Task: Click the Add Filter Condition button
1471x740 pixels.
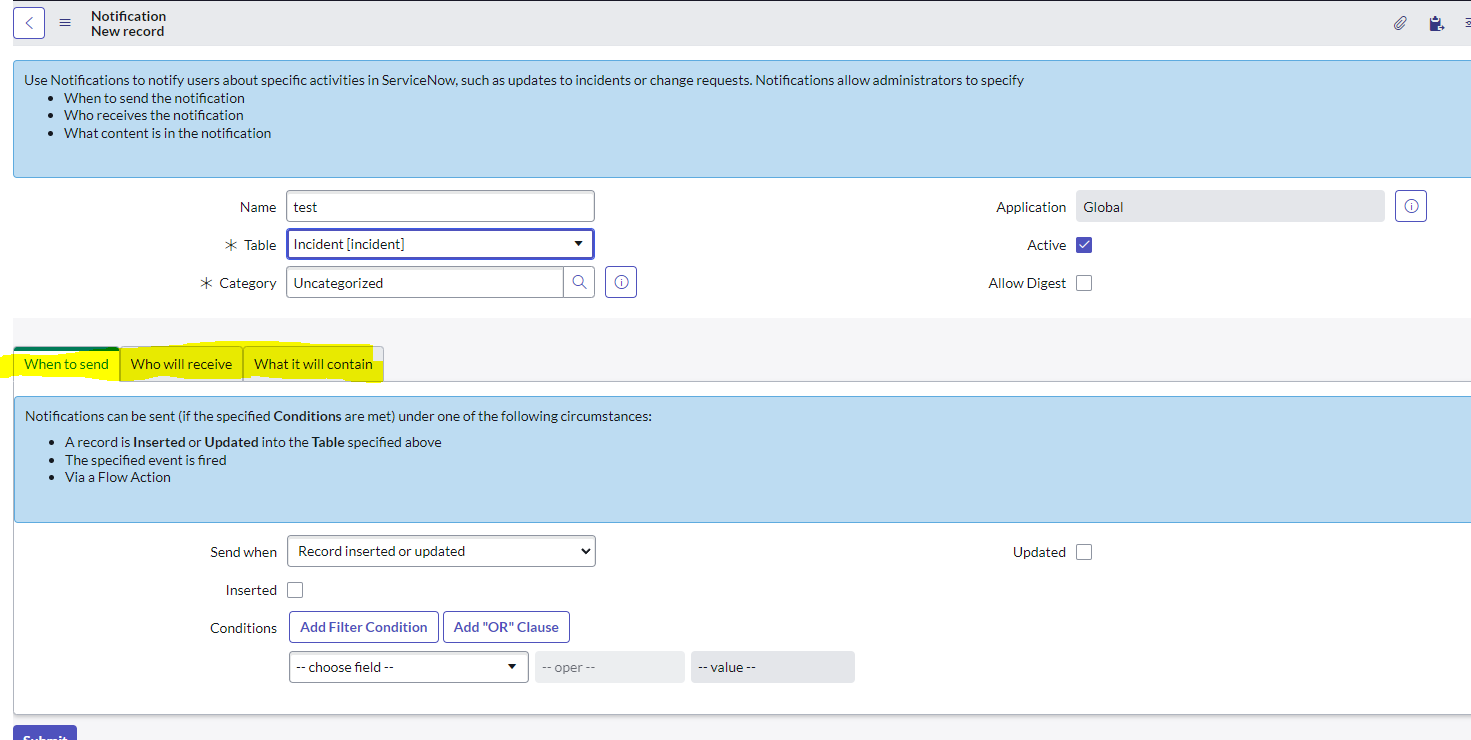Action: (364, 627)
